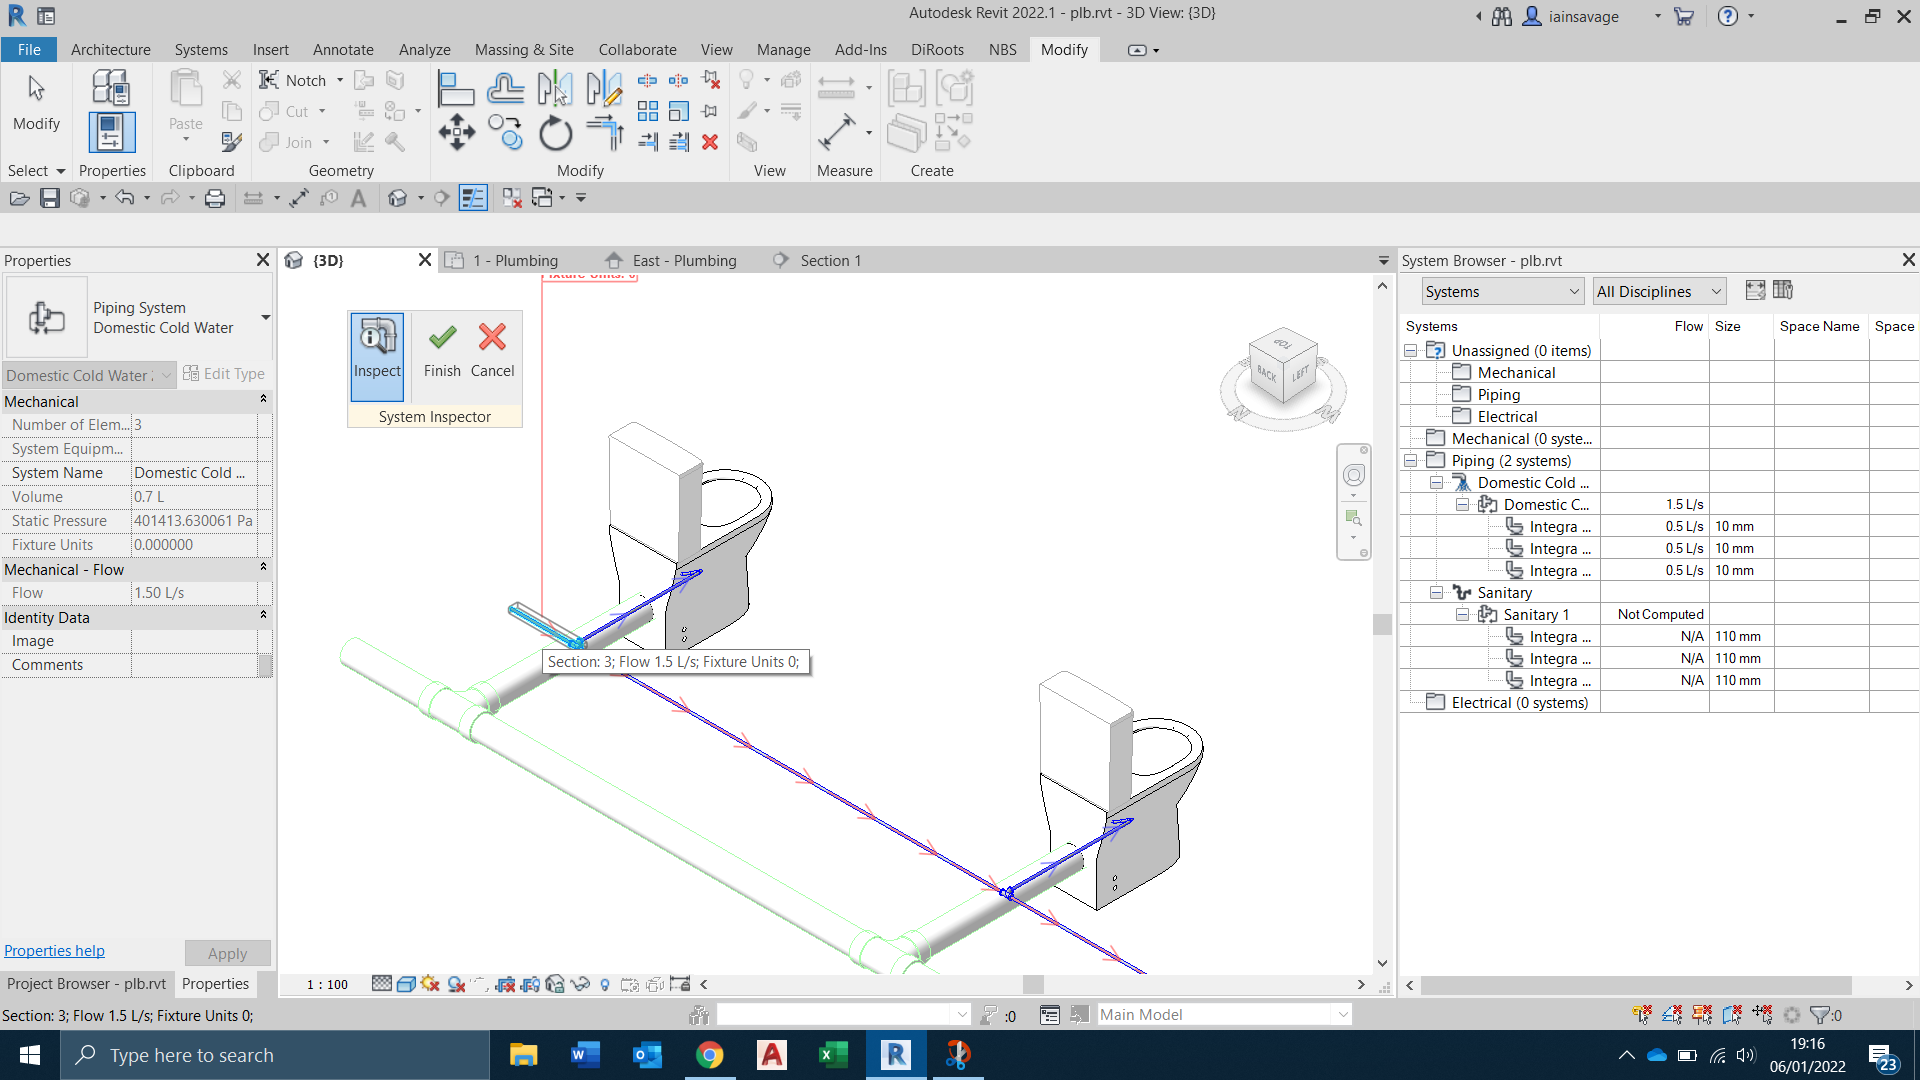
Task: Open the Architecture ribbon tab
Action: coord(110,49)
